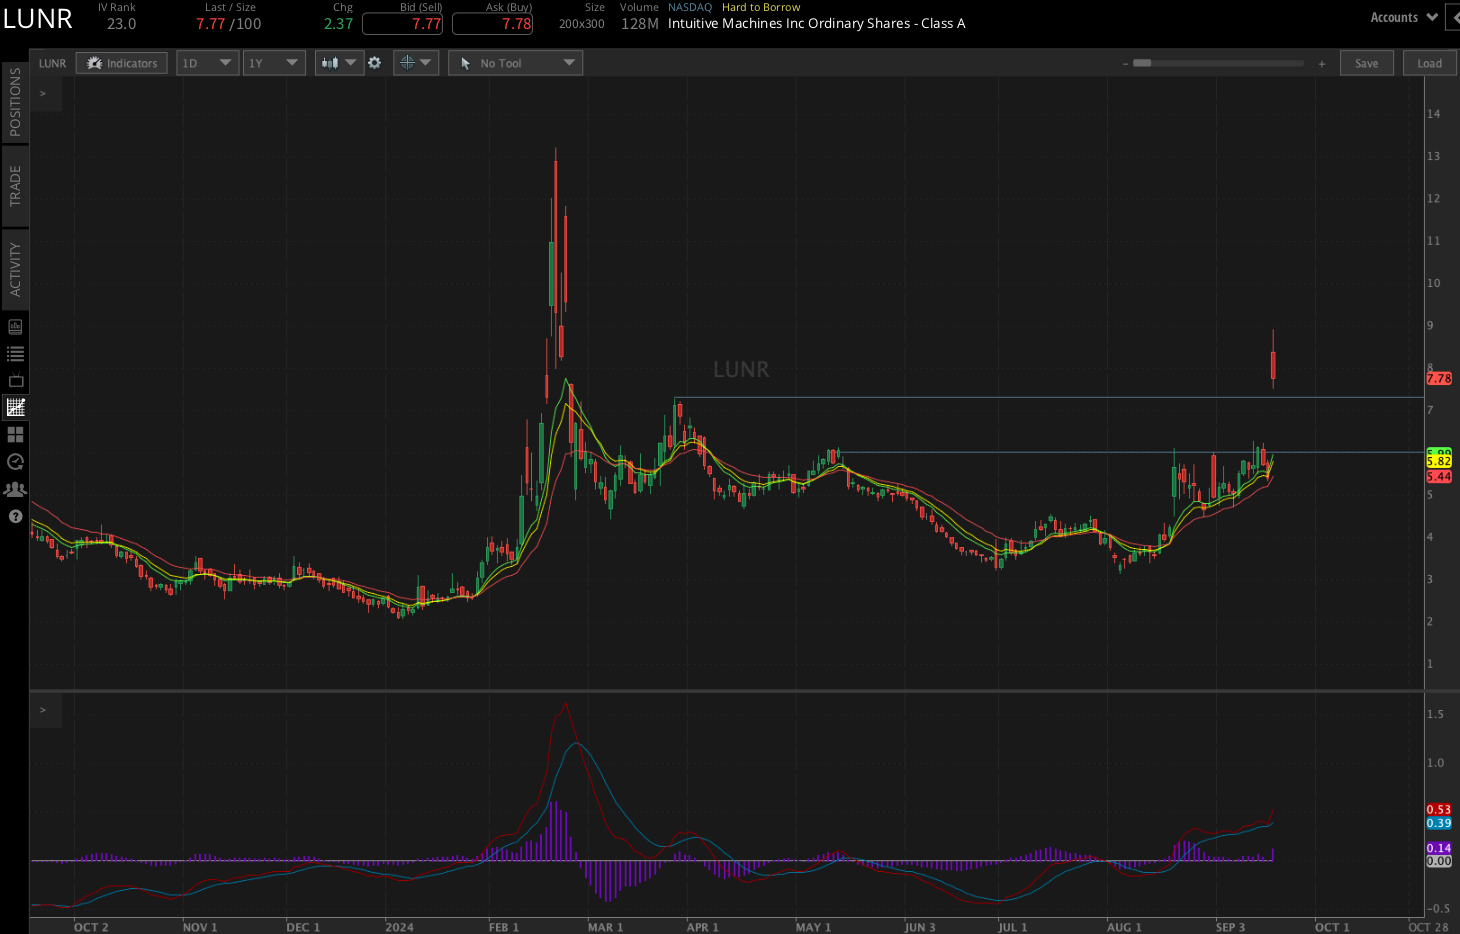
Task: Click the 0.39 blue MACD value tag
Action: tap(1439, 823)
